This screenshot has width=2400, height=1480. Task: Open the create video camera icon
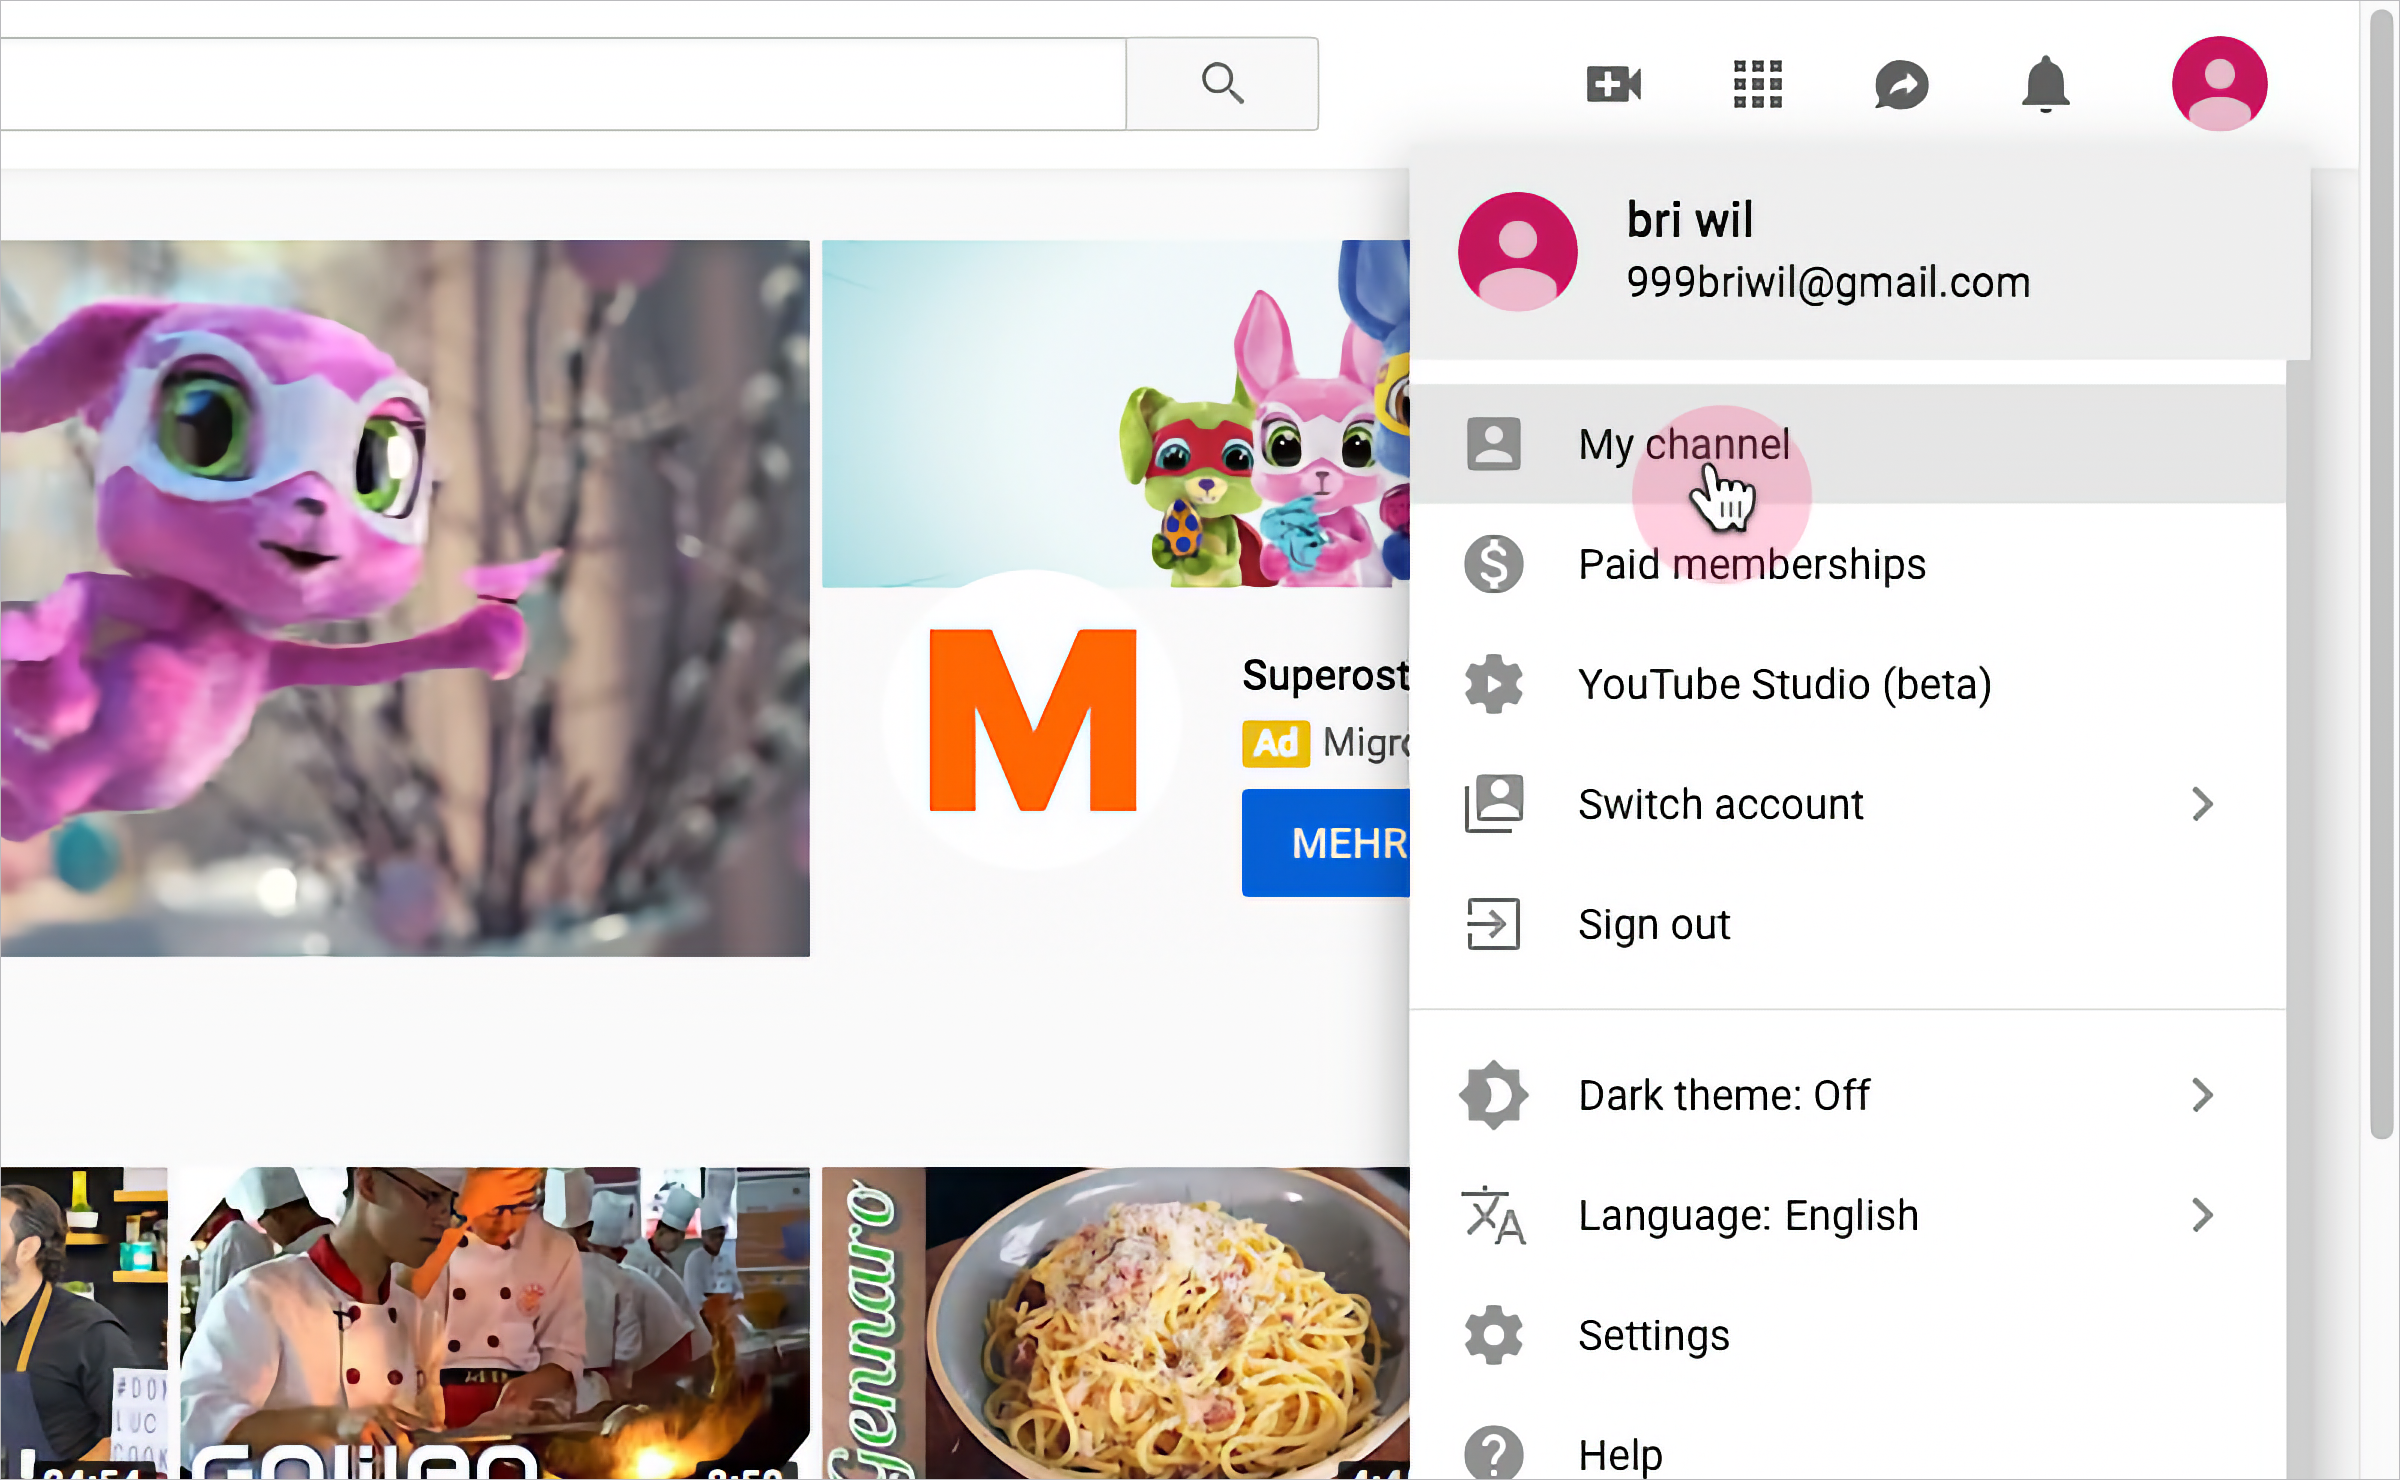1614,84
